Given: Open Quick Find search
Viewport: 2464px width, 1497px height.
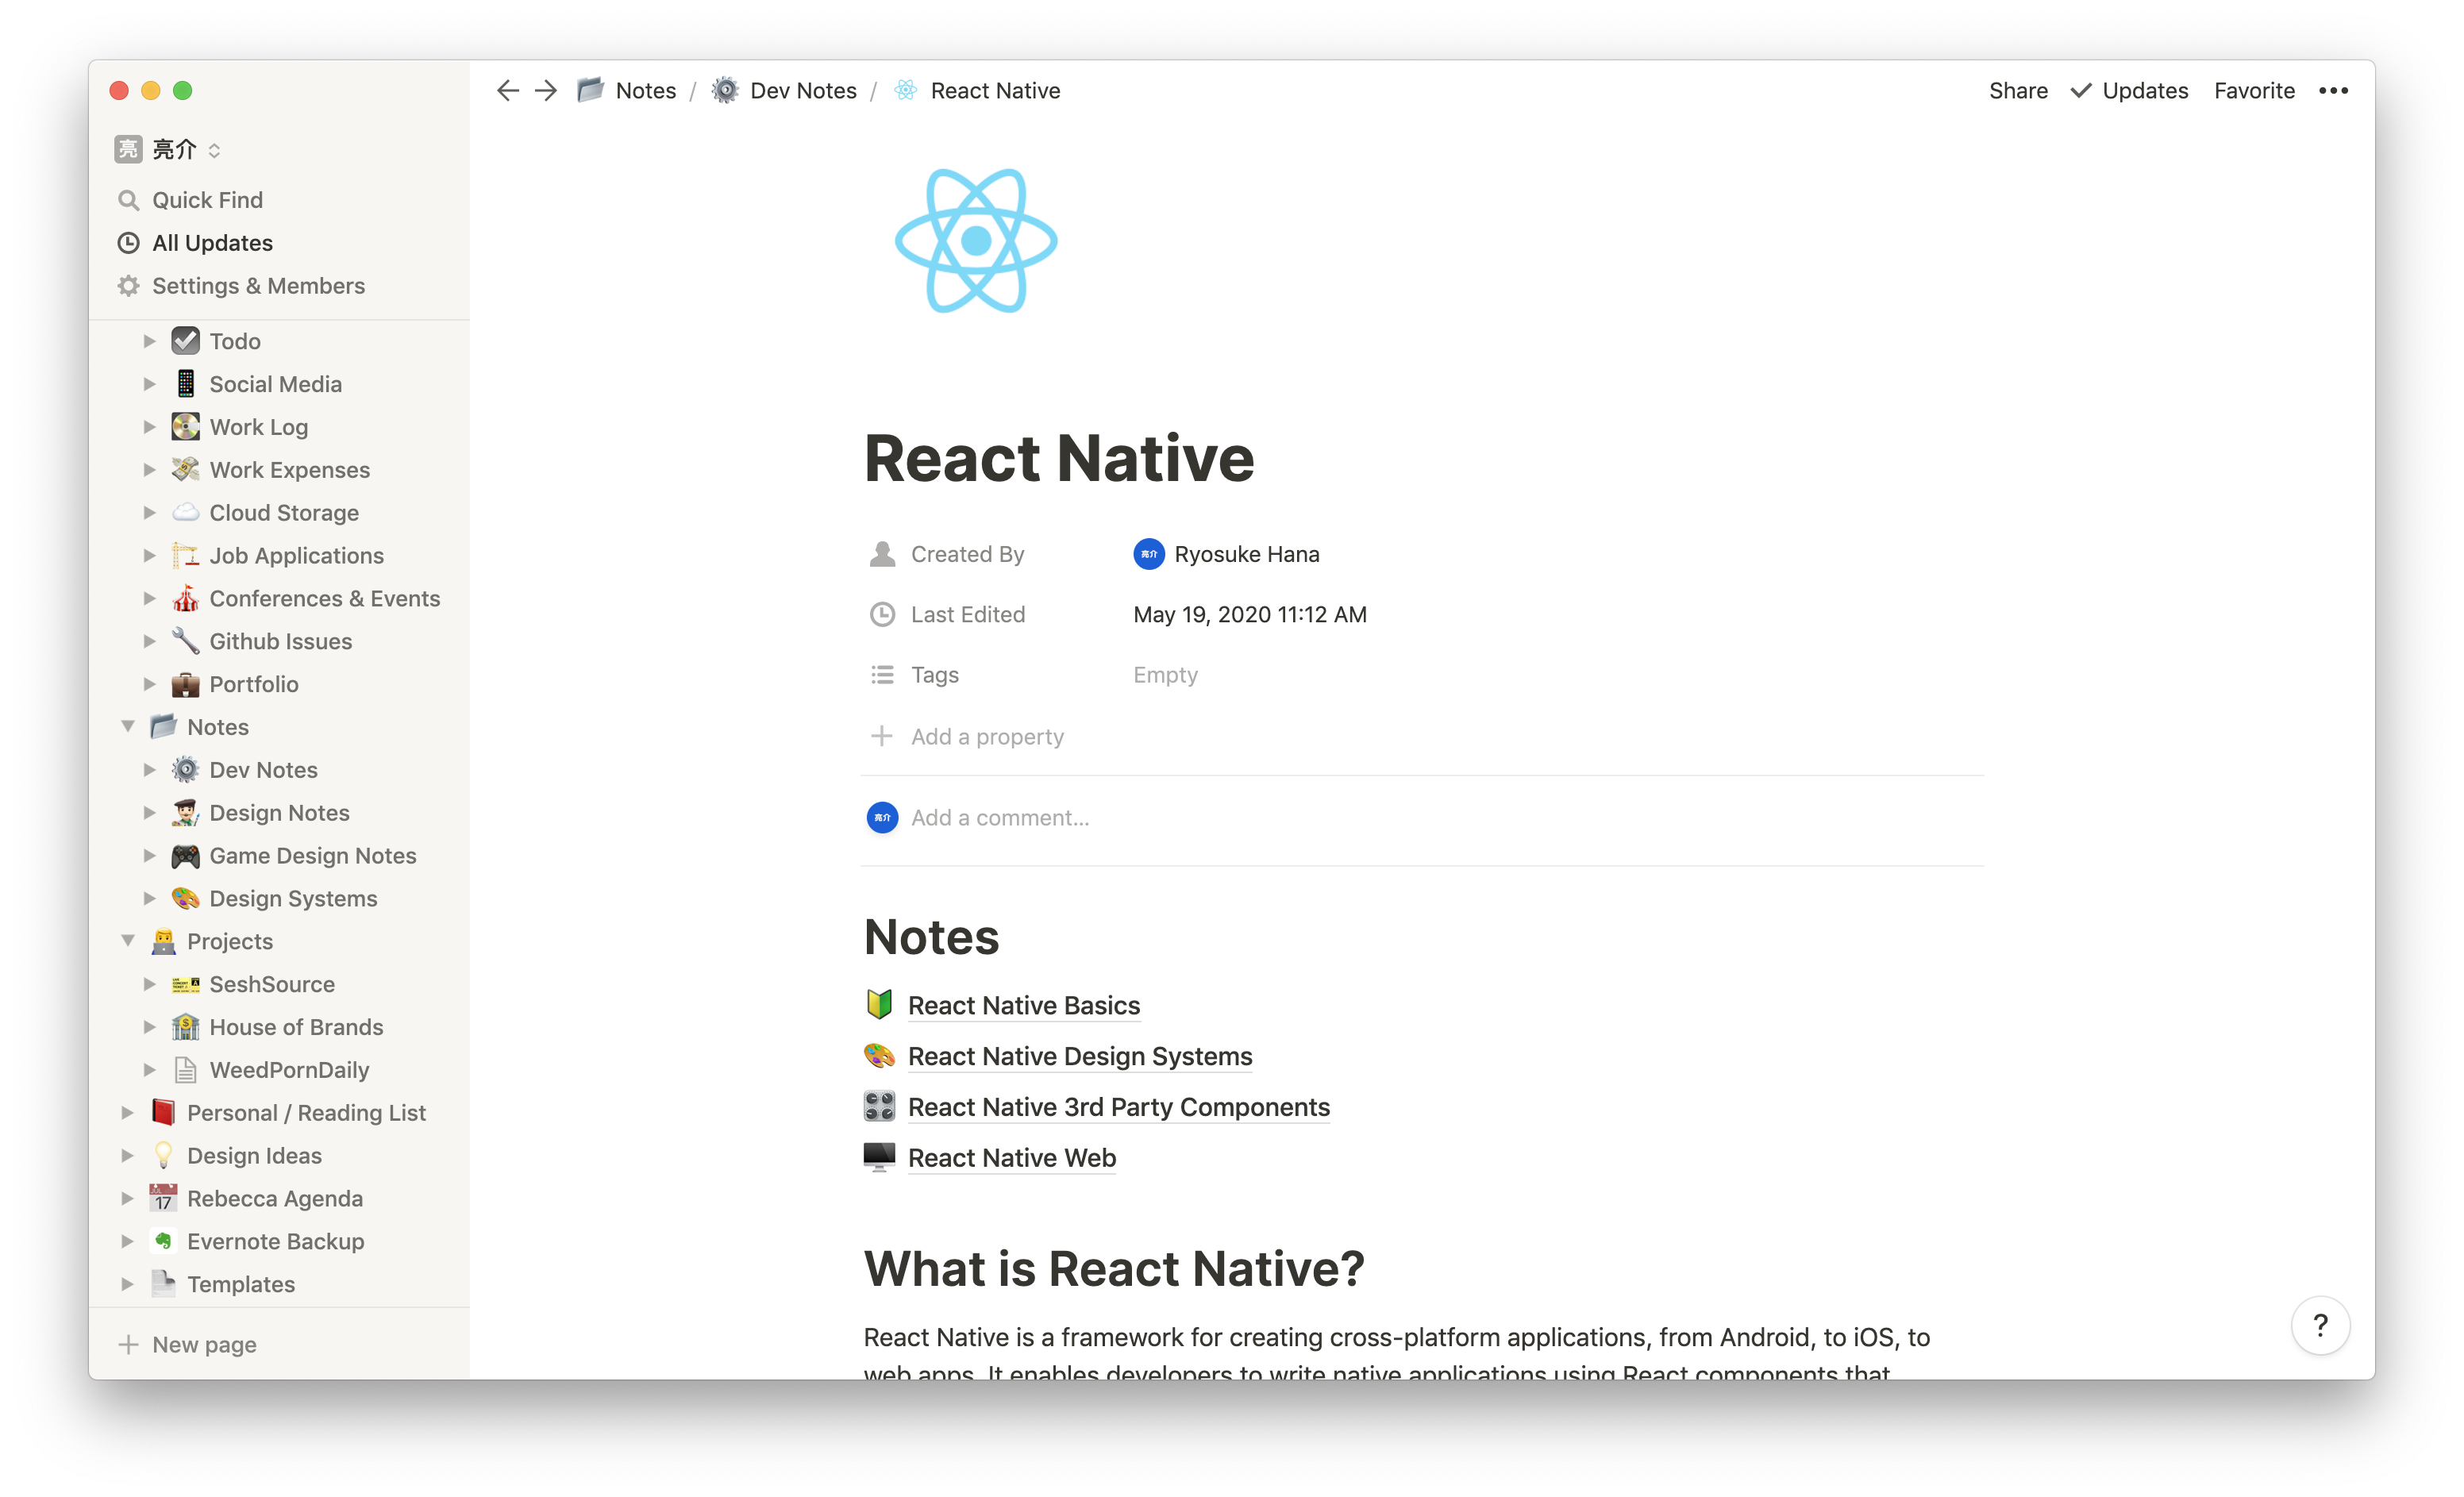Looking at the screenshot, I should point(206,199).
